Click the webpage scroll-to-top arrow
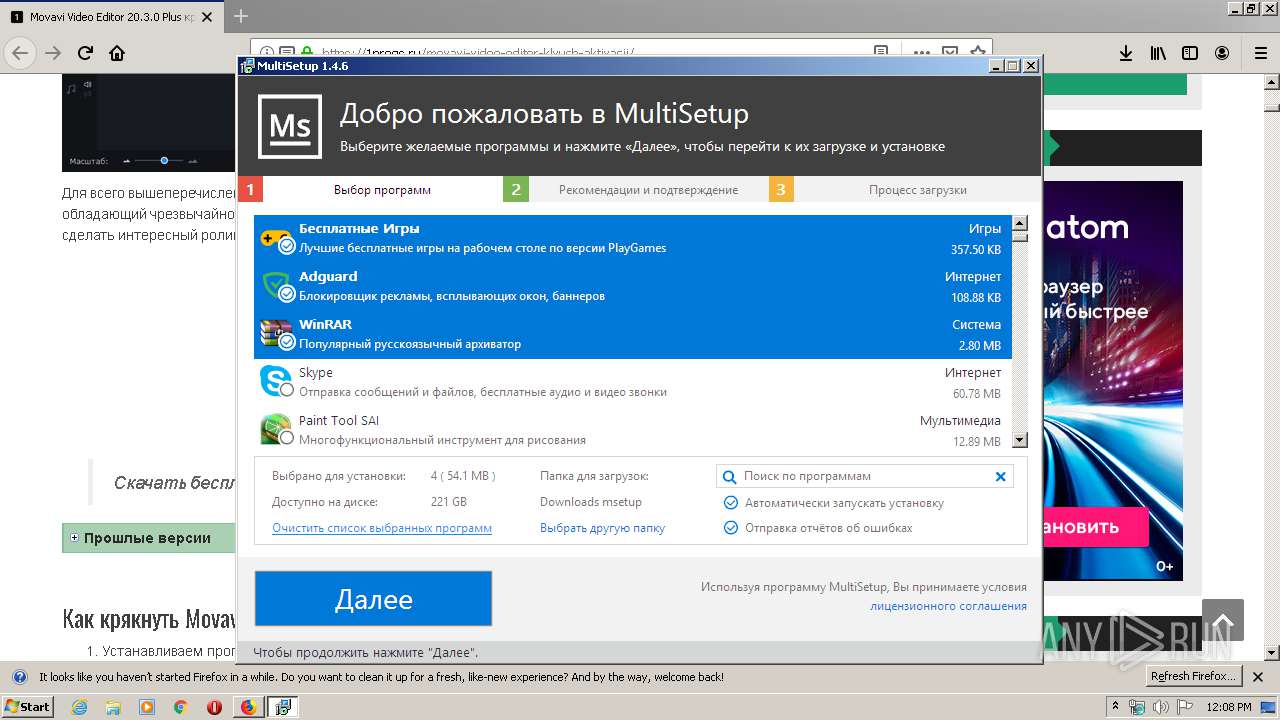1280x720 pixels. (1223, 620)
